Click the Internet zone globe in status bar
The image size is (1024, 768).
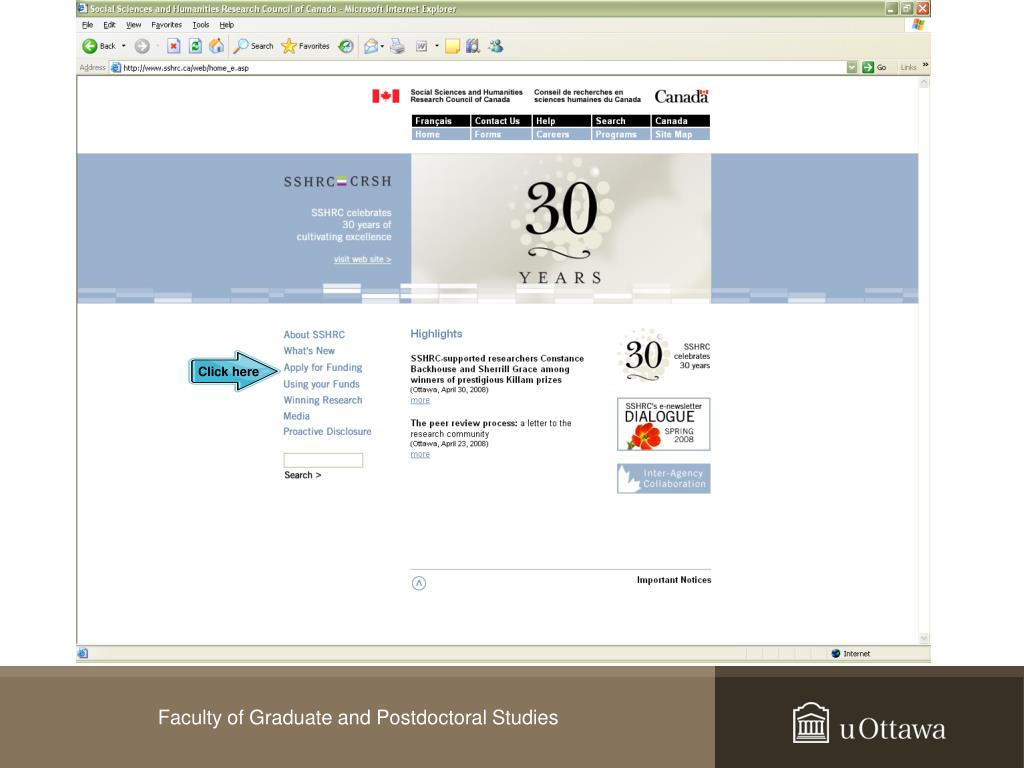836,653
